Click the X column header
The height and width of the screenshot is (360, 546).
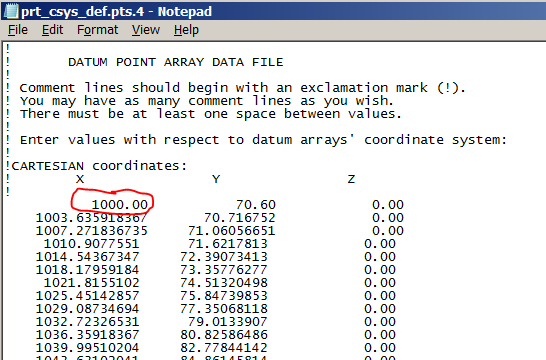pyautogui.click(x=80, y=179)
